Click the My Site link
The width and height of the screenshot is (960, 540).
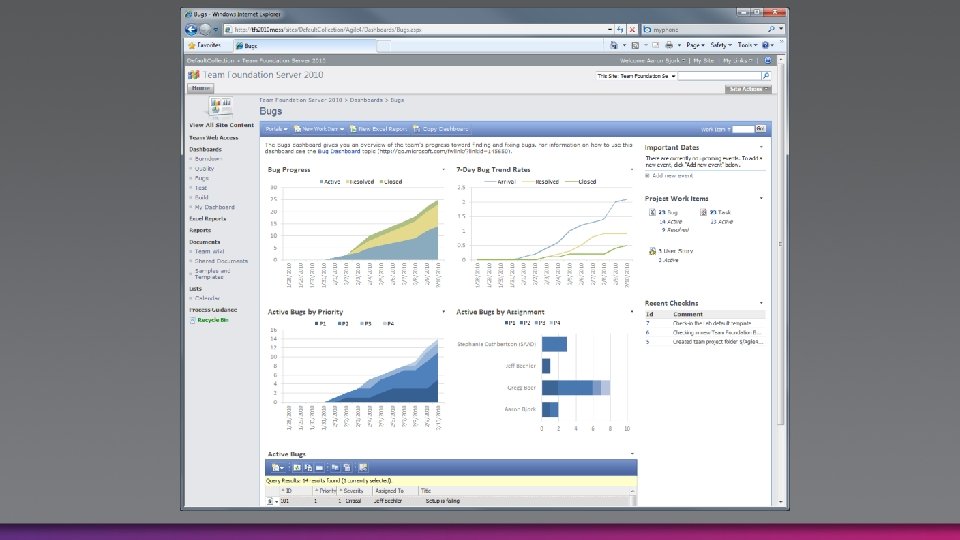point(703,61)
